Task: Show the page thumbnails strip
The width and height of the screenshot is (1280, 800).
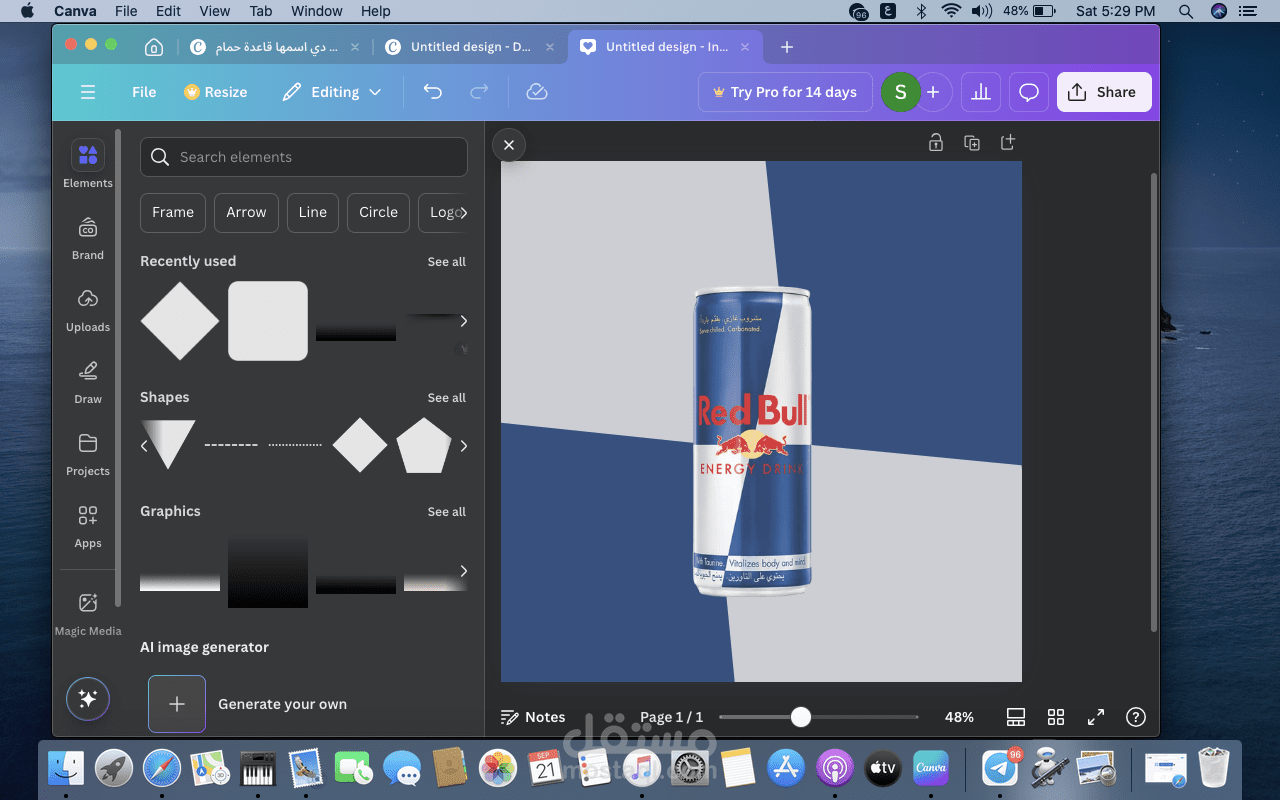Action: (1016, 717)
